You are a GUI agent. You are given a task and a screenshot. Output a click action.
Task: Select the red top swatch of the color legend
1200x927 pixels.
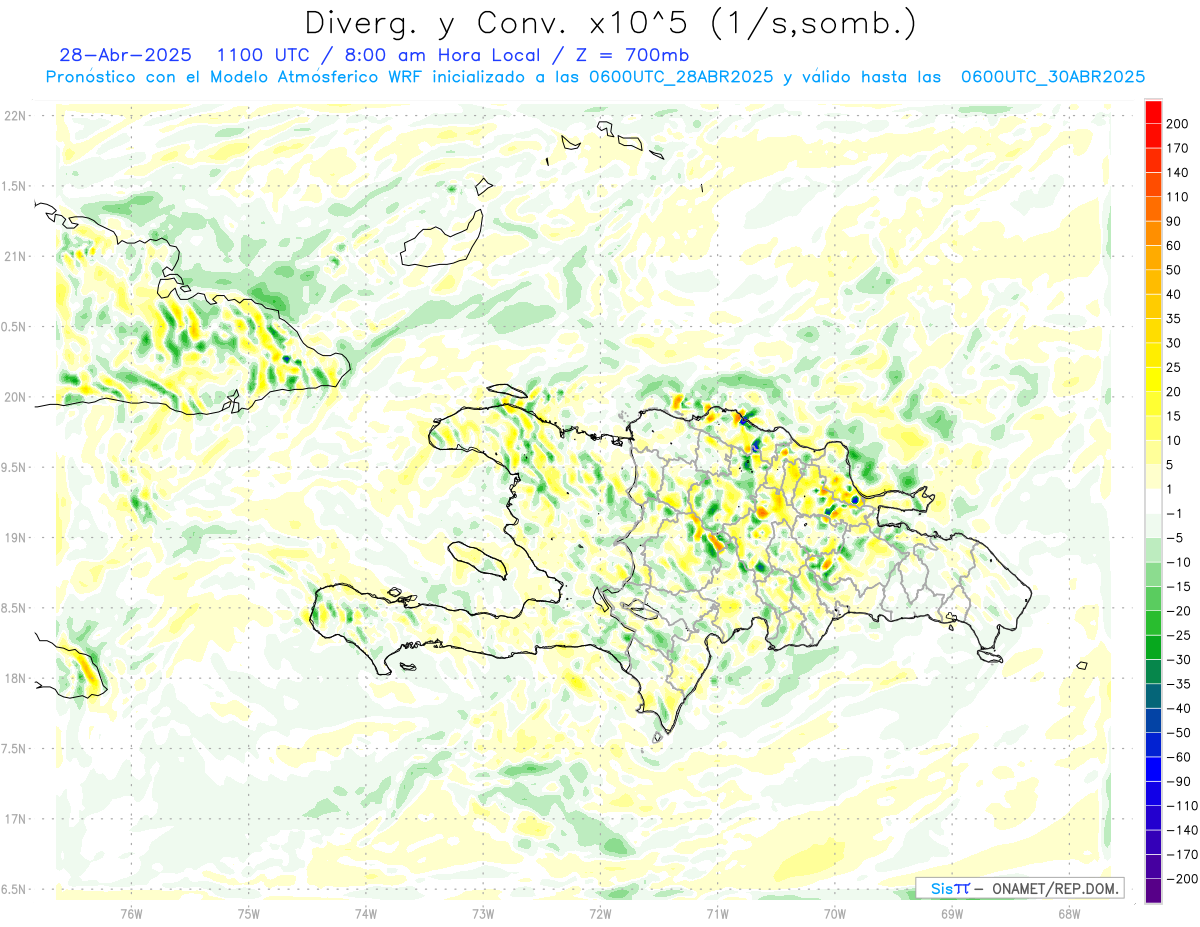point(1153,110)
